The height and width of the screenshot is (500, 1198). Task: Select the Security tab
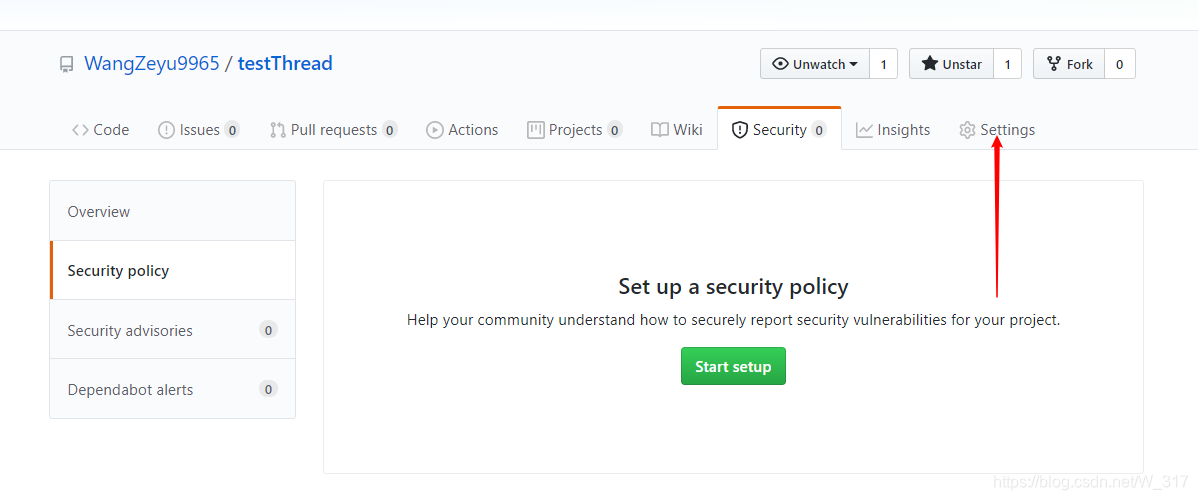coord(779,128)
